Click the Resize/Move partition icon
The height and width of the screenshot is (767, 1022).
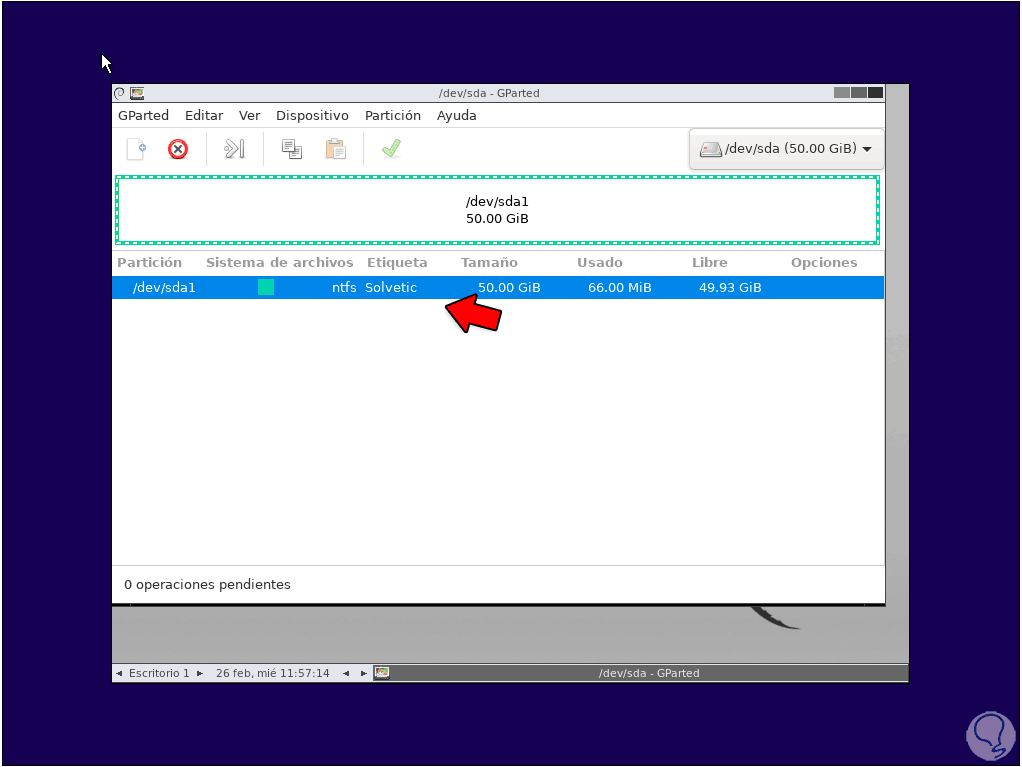pyautogui.click(x=235, y=149)
